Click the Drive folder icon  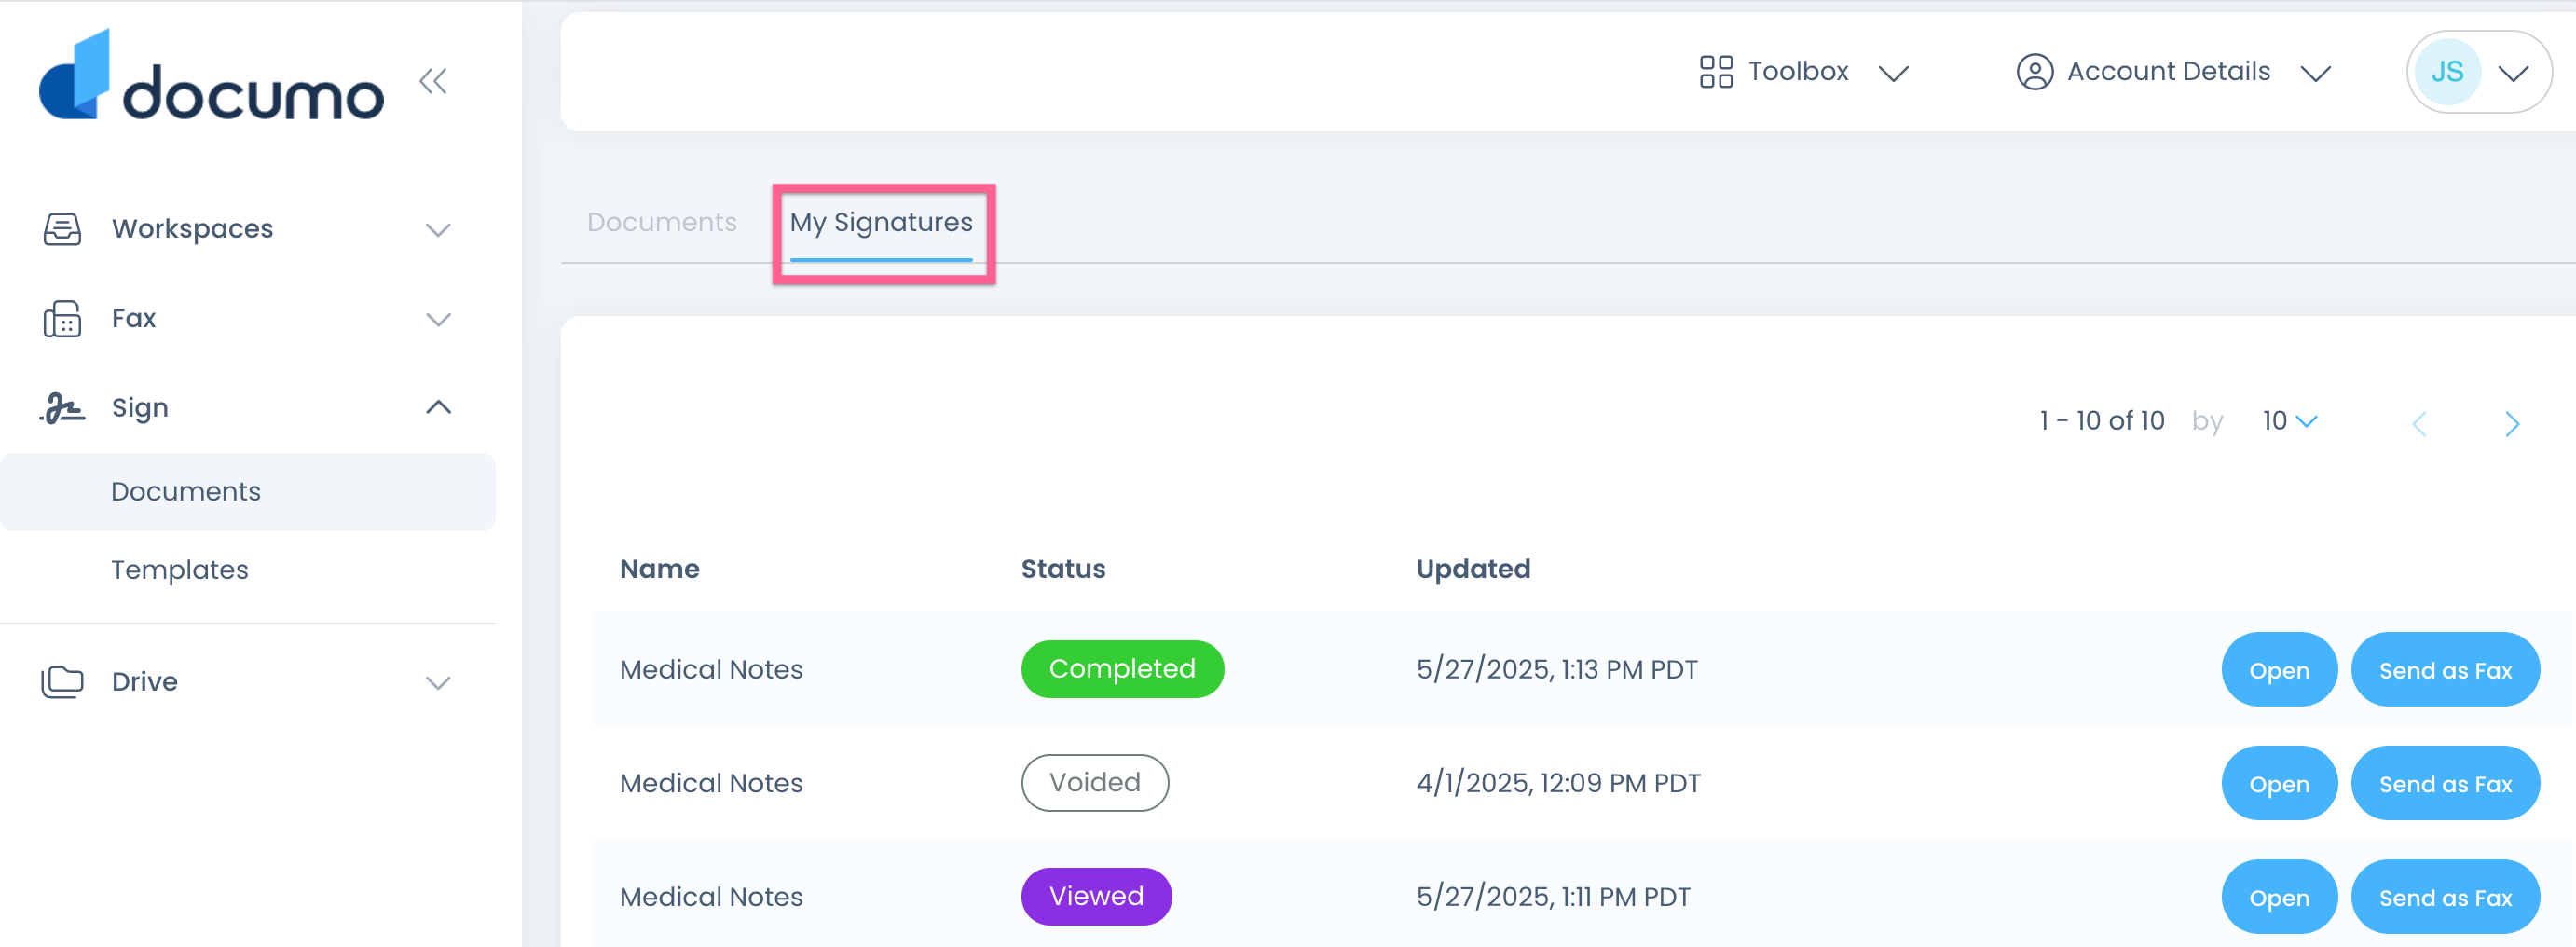click(62, 682)
